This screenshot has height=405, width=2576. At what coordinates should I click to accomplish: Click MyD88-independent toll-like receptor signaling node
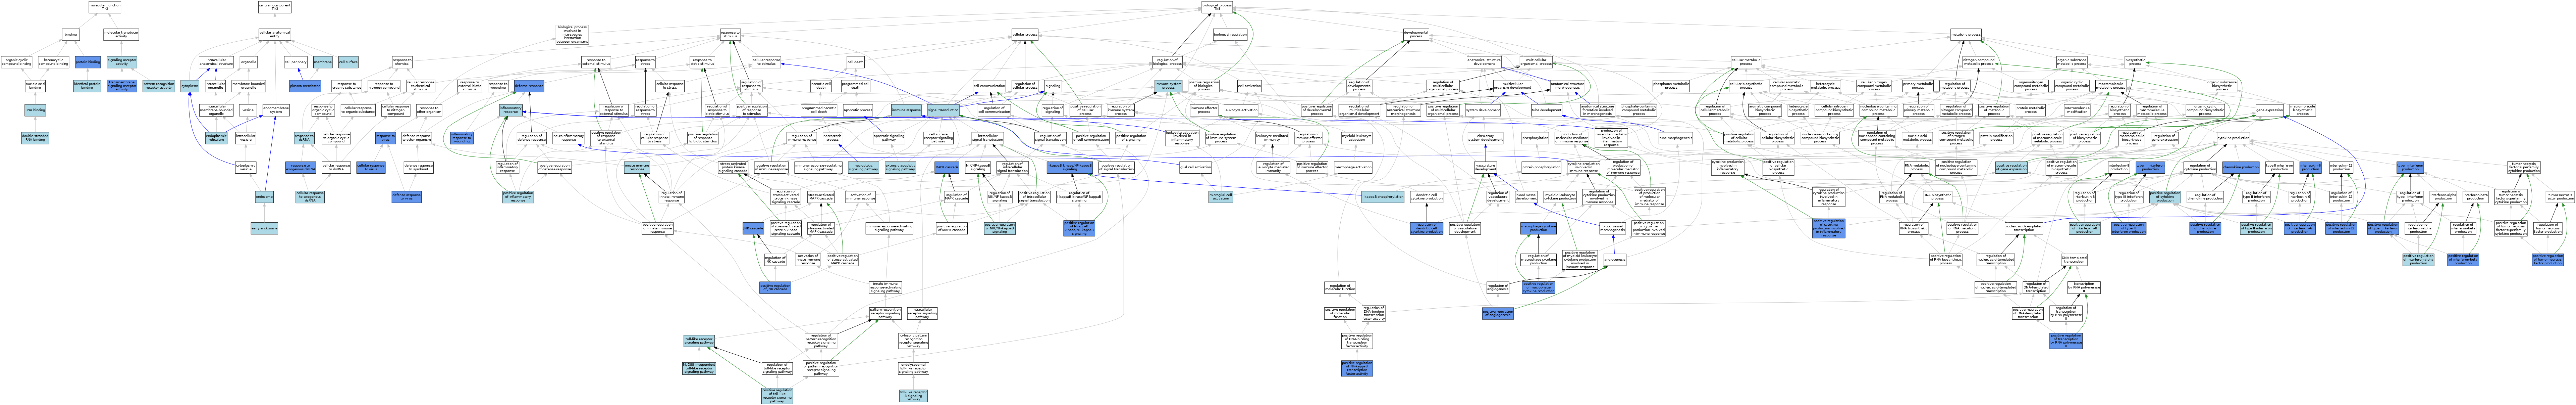699,368
